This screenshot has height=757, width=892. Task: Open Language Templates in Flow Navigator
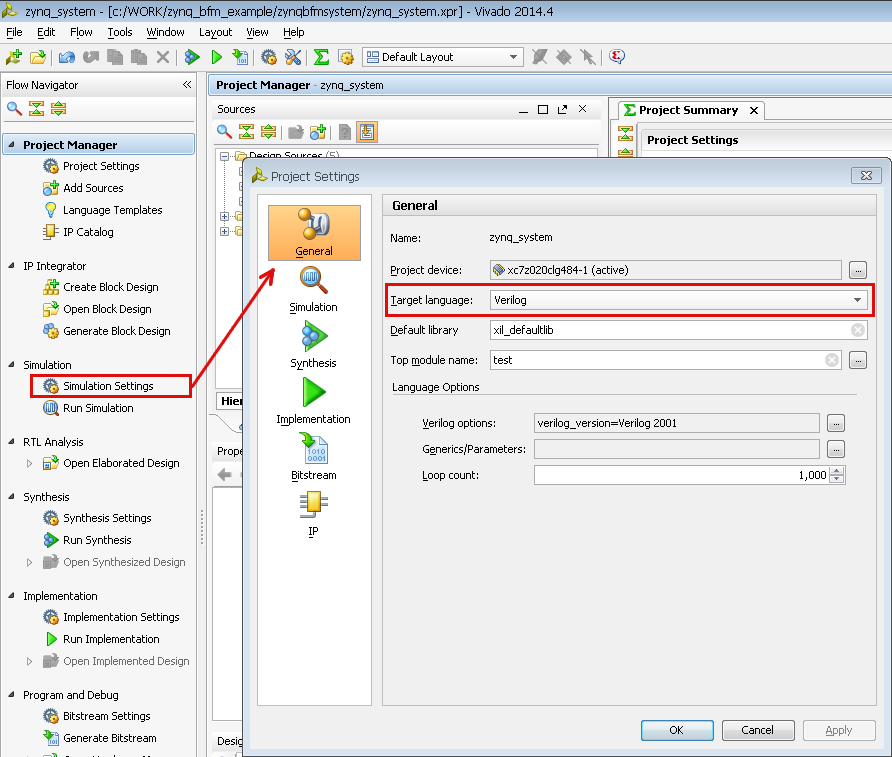pyautogui.click(x=113, y=210)
